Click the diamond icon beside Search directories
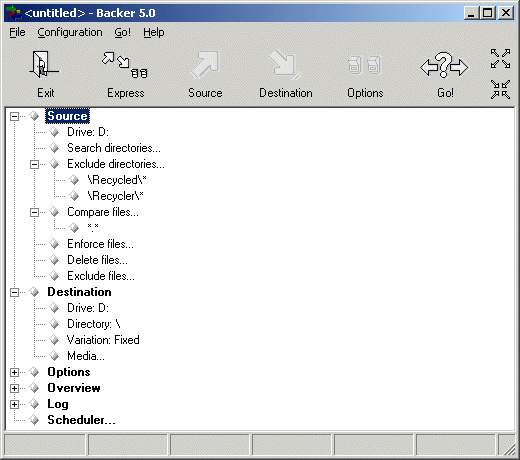 coord(54,148)
